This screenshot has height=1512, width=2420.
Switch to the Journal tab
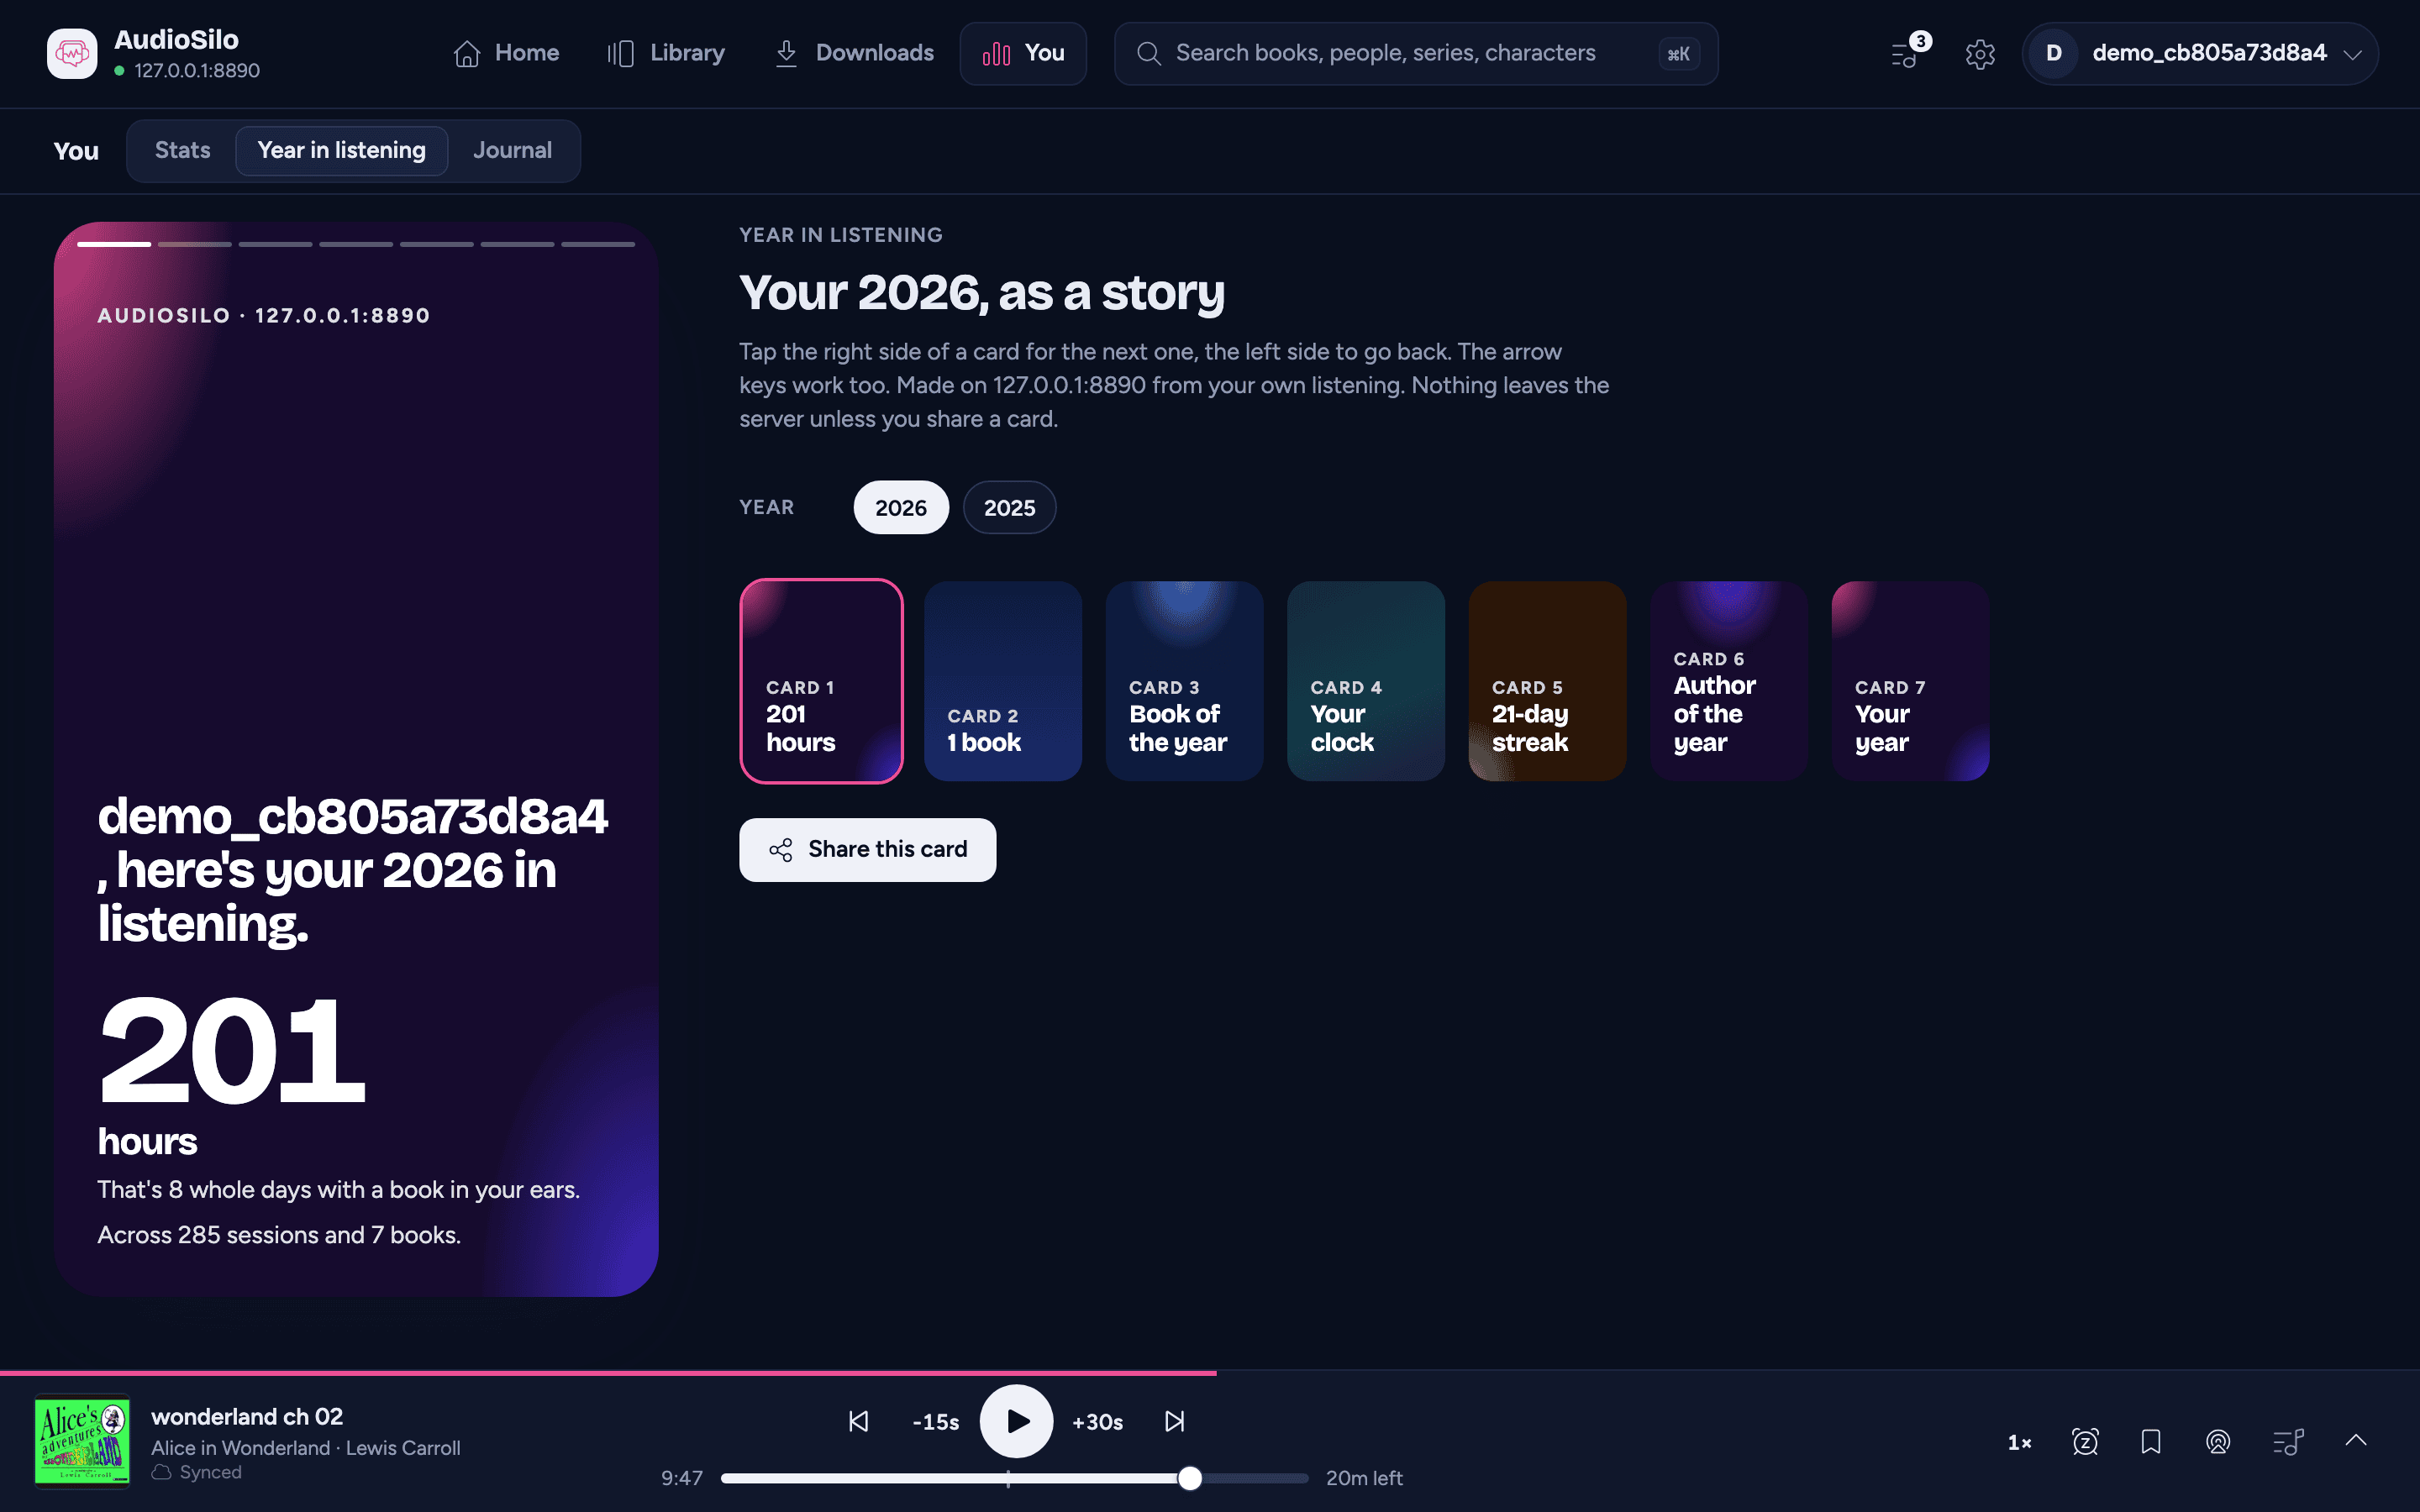coord(512,151)
